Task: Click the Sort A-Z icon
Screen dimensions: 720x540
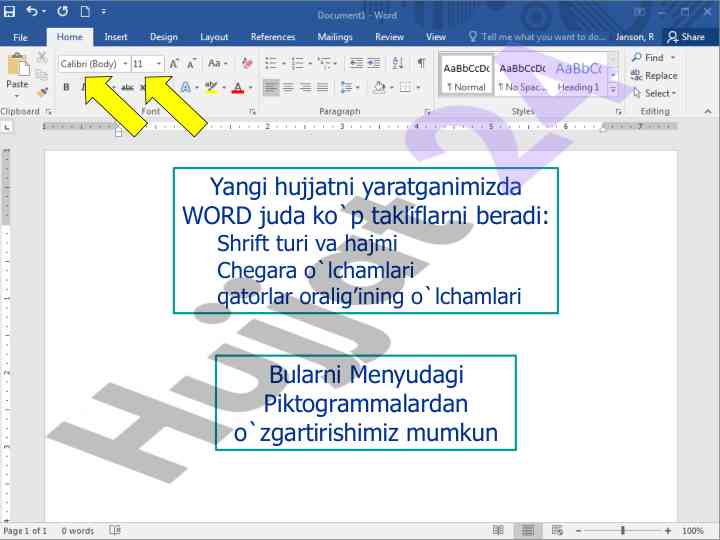Action: pos(398,63)
